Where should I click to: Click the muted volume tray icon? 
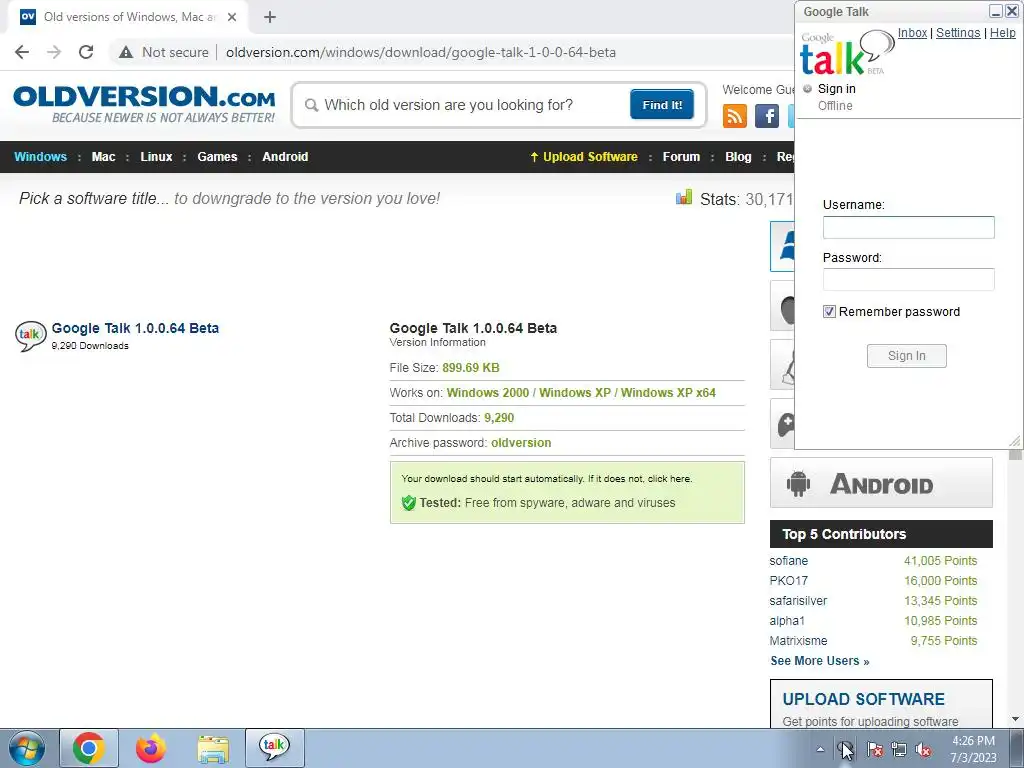coord(923,750)
